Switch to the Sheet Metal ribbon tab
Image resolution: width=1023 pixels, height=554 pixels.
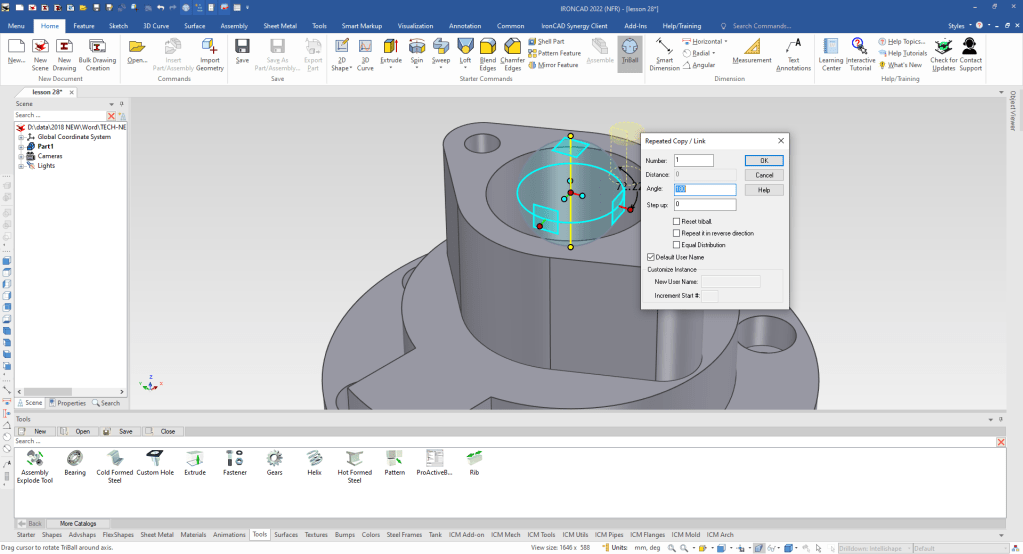point(280,25)
